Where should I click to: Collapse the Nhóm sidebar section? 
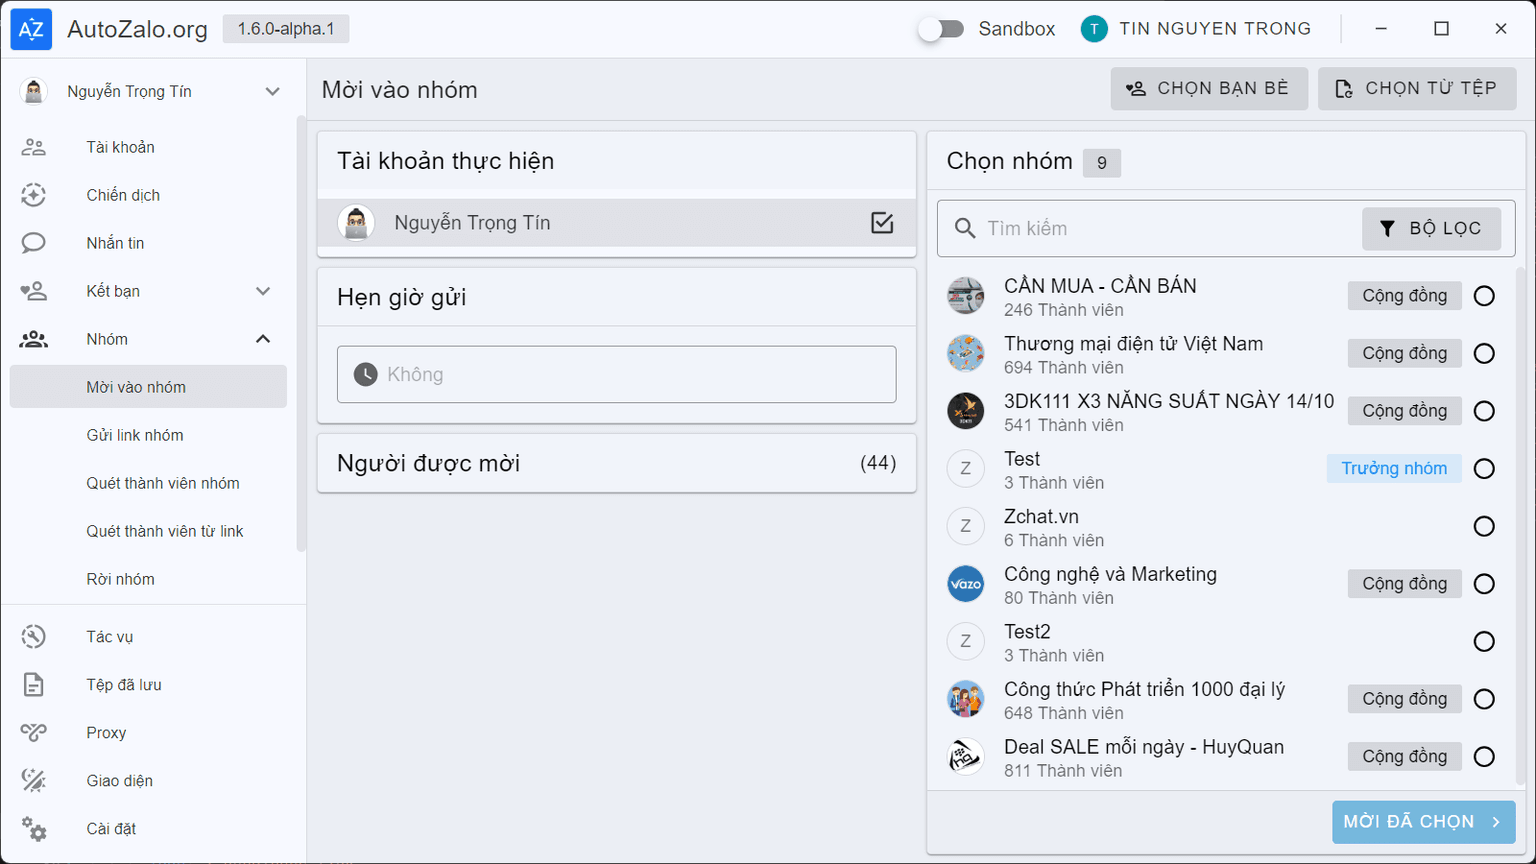(x=263, y=339)
